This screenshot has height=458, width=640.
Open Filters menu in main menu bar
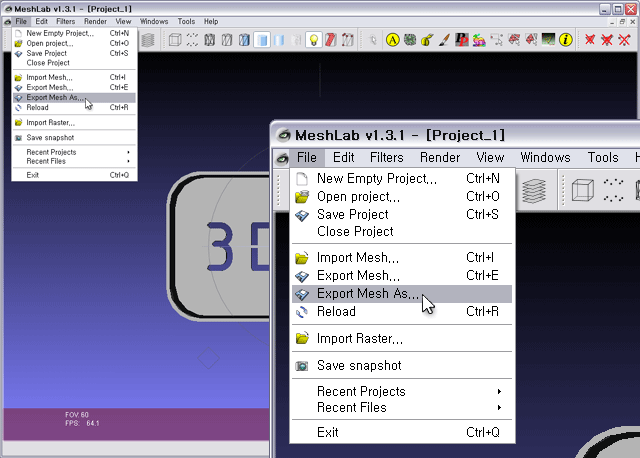point(66,22)
